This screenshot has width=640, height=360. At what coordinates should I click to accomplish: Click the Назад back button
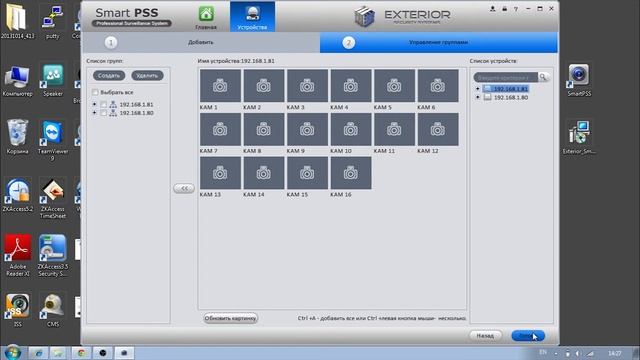pyautogui.click(x=485, y=336)
